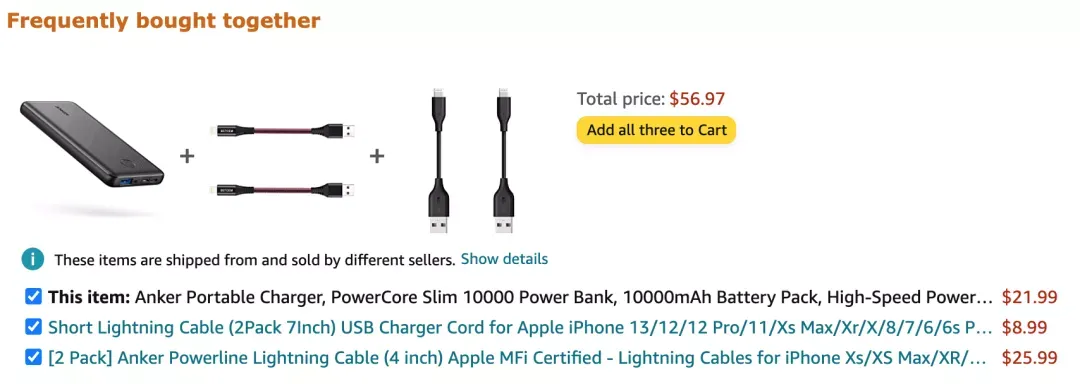Click the shipped by different sellers notice text
Image resolution: width=1080 pixels, height=384 pixels.
coord(255,260)
